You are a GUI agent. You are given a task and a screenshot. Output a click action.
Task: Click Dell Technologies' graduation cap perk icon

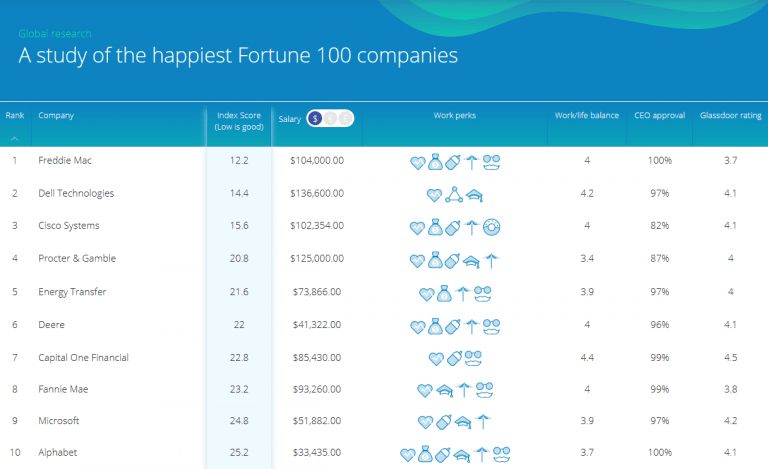(473, 194)
